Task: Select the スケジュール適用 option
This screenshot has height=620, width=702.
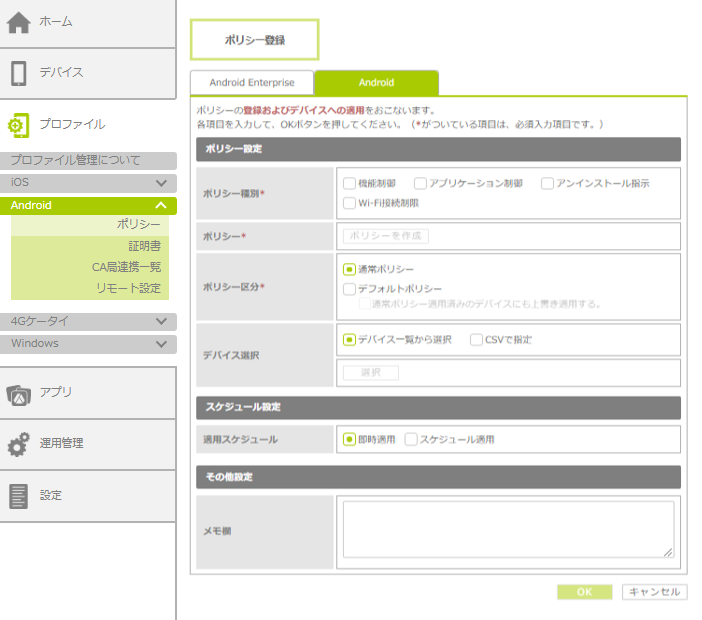Action: coord(411,440)
